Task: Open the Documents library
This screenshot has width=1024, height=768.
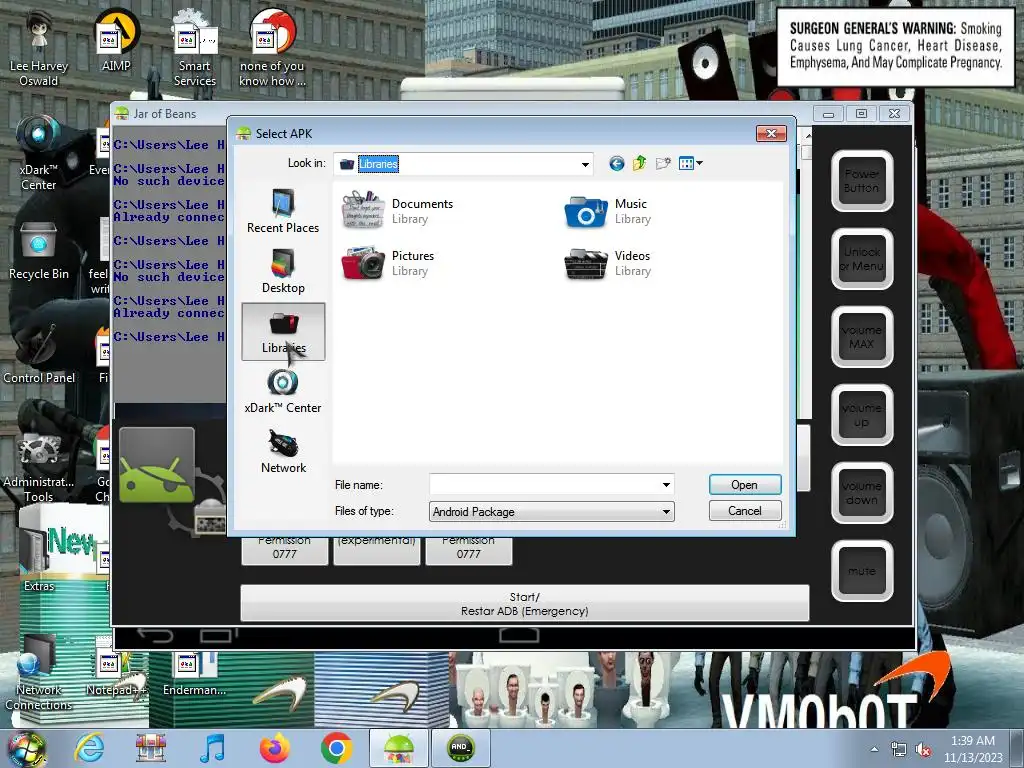Action: pos(397,211)
